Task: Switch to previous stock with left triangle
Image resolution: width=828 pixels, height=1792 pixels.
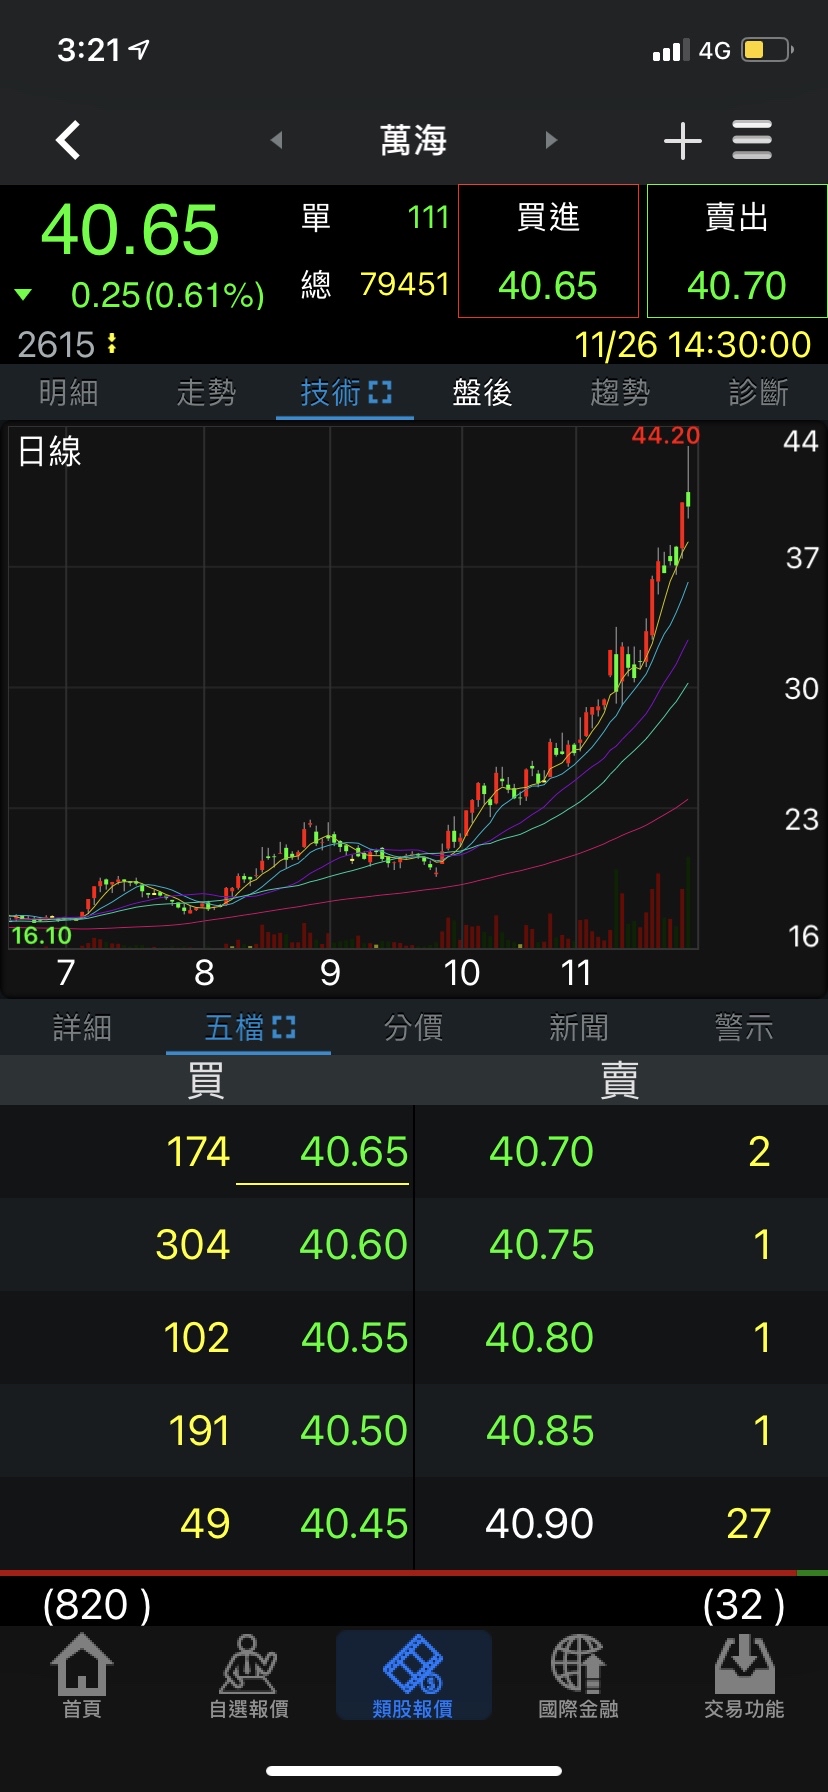Action: [x=277, y=141]
